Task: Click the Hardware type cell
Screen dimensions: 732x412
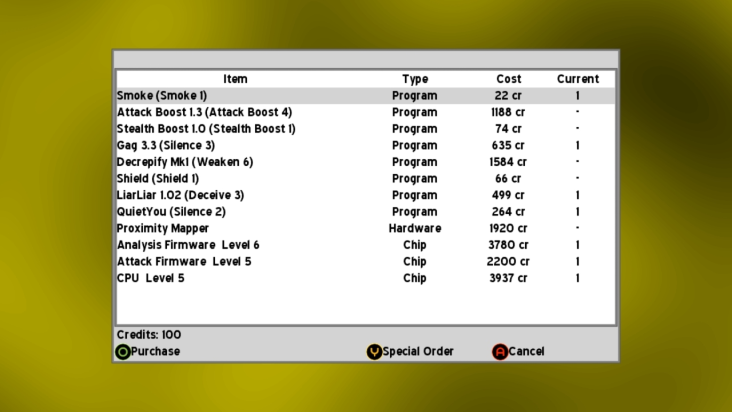Action: [415, 228]
